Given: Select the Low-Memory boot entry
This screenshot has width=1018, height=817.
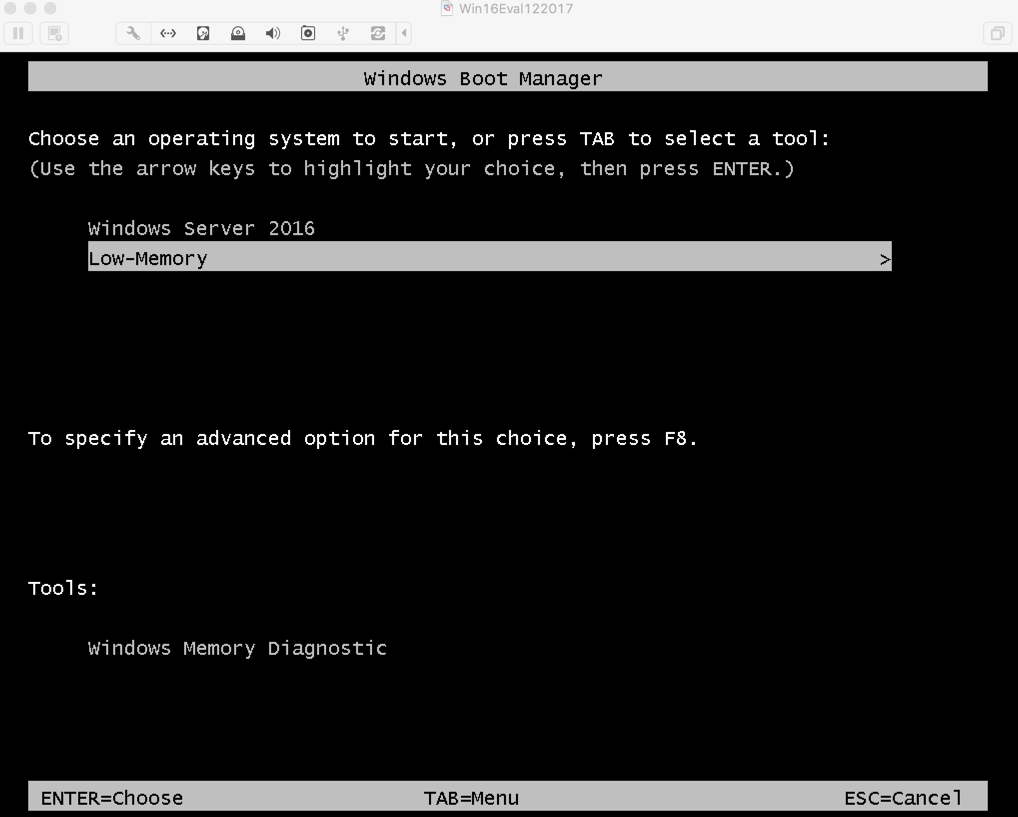Looking at the screenshot, I should point(490,257).
